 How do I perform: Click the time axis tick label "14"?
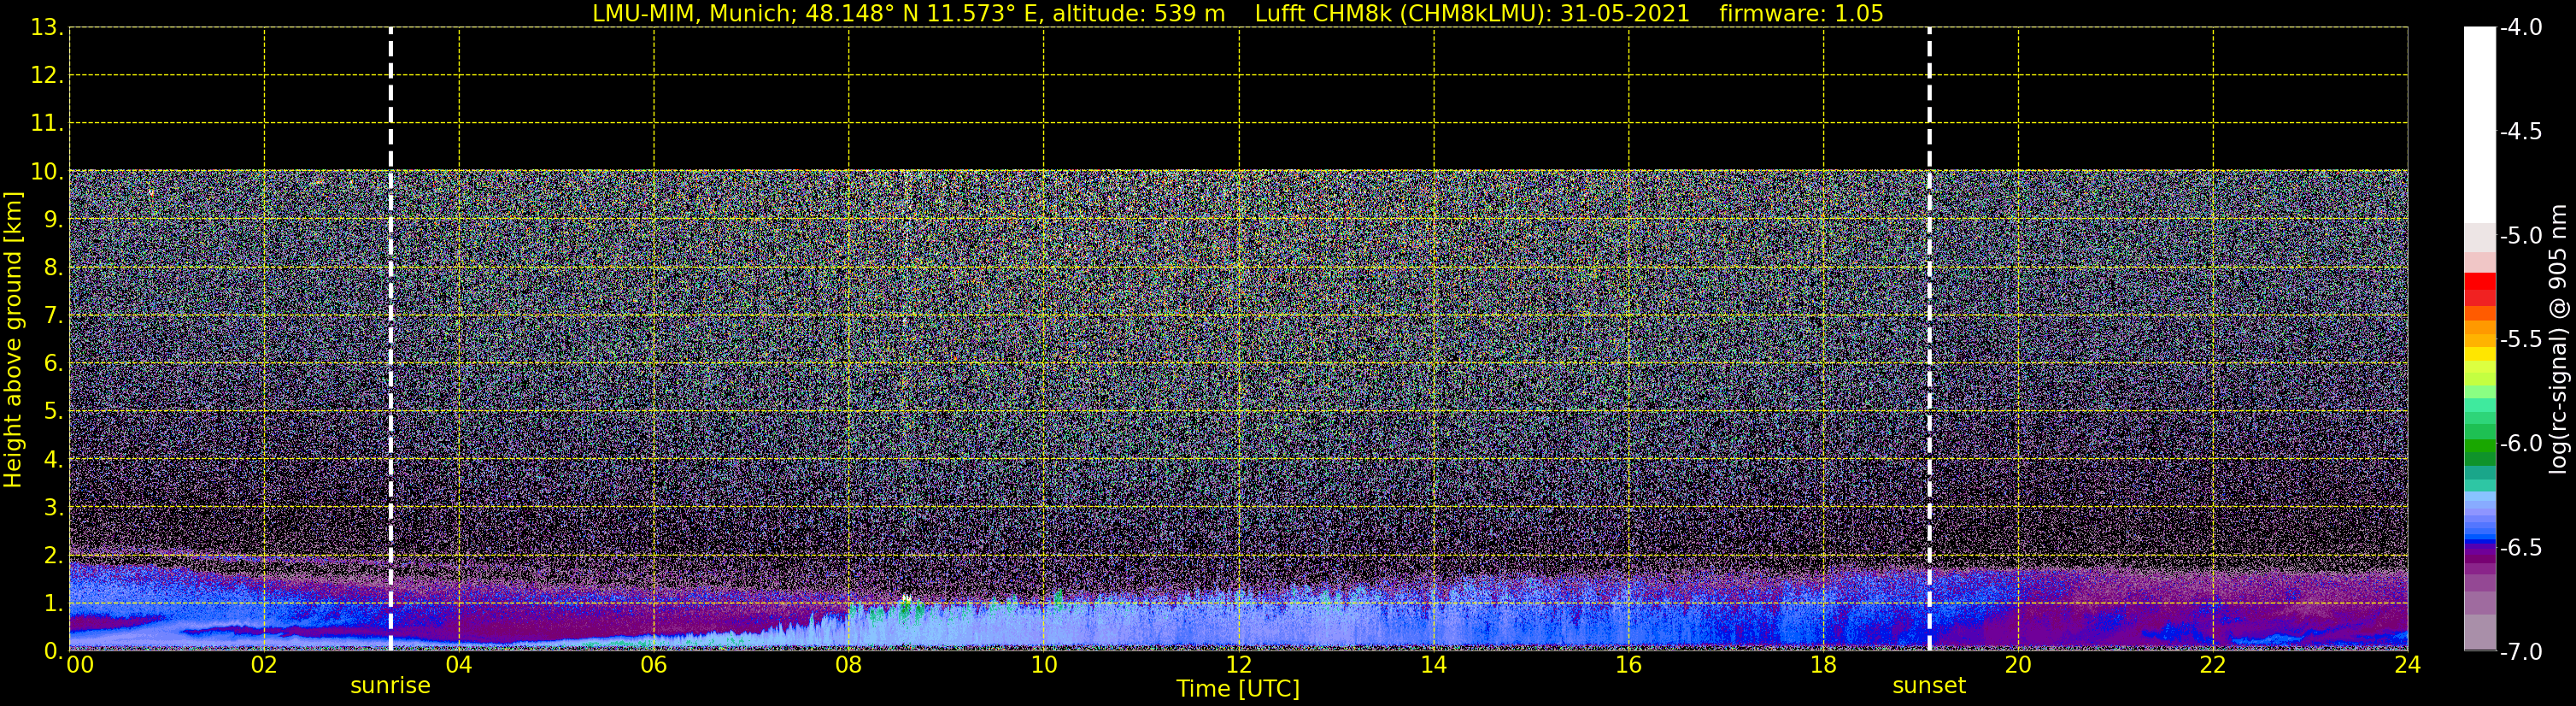click(x=1434, y=665)
